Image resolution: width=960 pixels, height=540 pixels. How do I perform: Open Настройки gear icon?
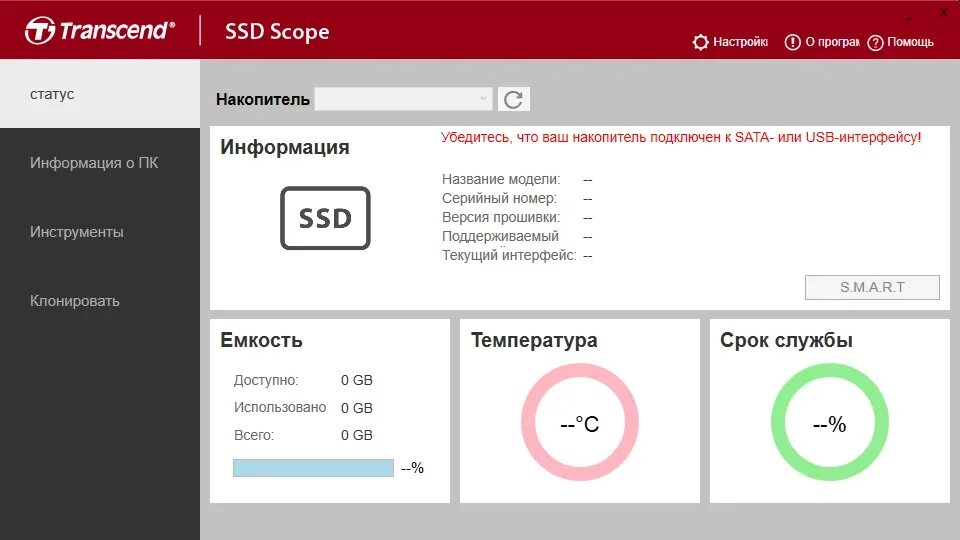click(700, 42)
